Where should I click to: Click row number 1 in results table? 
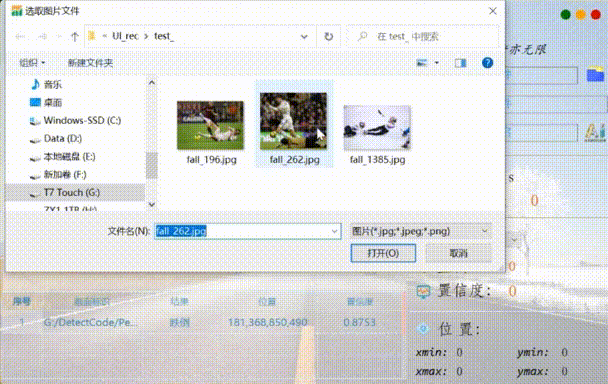tap(22, 322)
